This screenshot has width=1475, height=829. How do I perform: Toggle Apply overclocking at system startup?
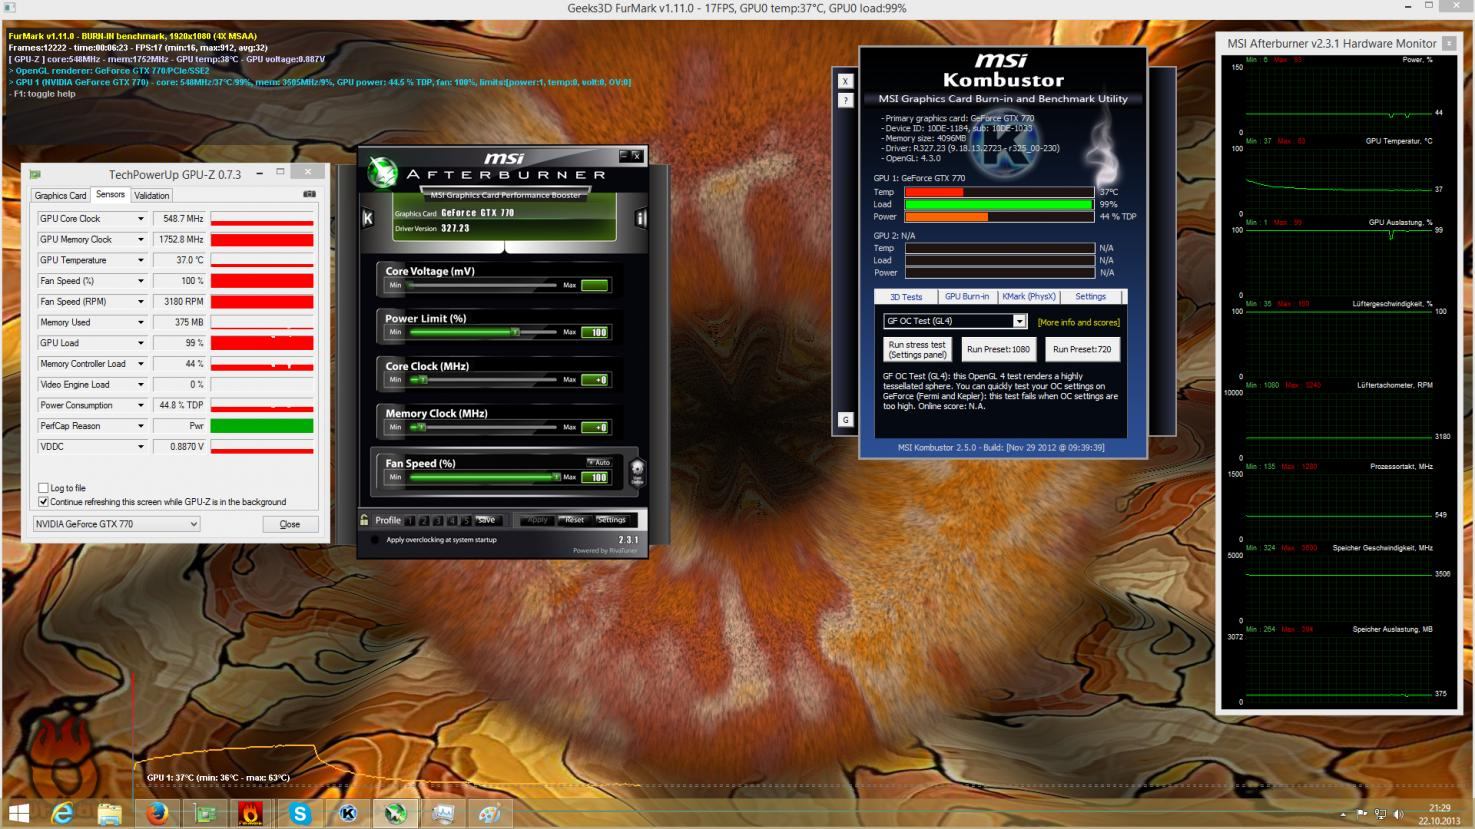point(375,540)
